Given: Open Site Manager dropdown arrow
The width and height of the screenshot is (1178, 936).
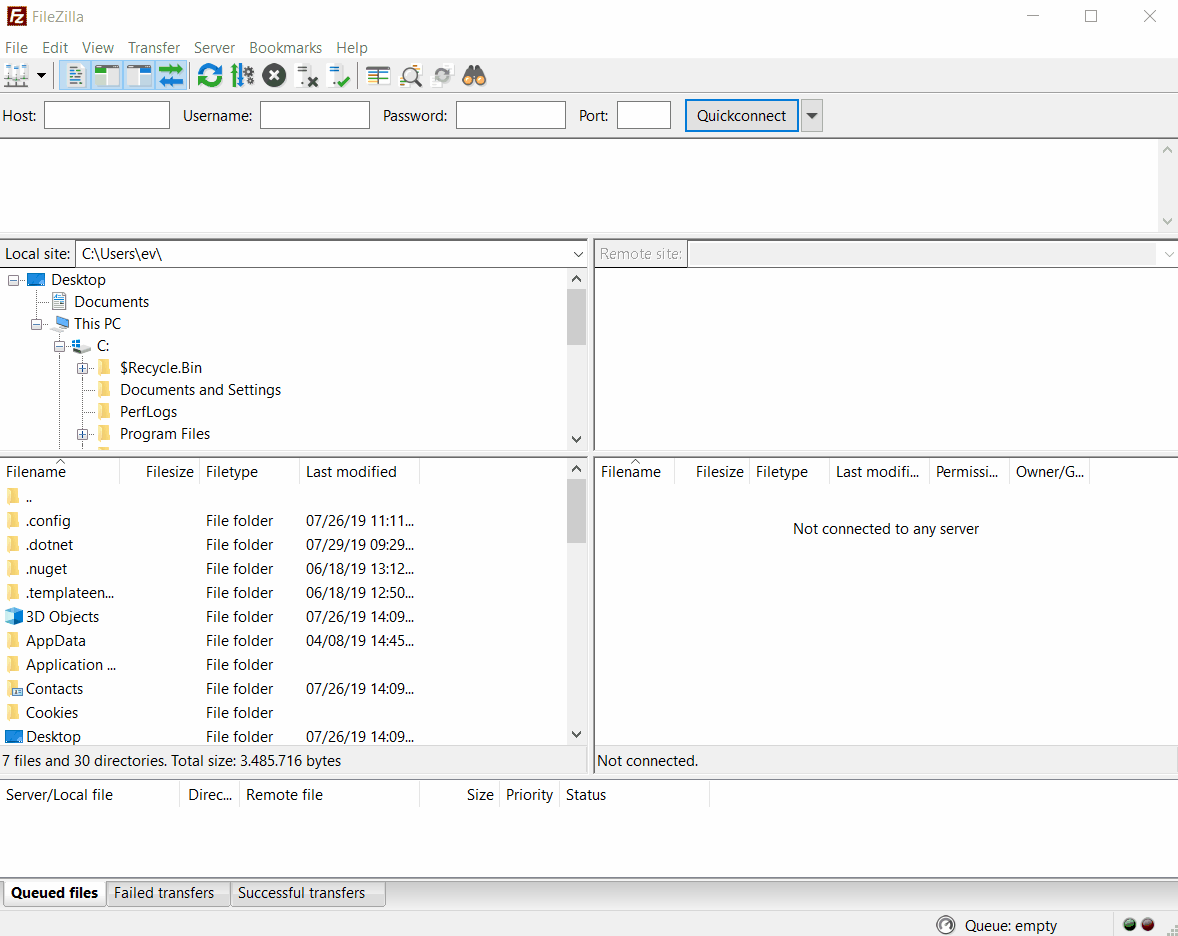Looking at the screenshot, I should click(41, 76).
